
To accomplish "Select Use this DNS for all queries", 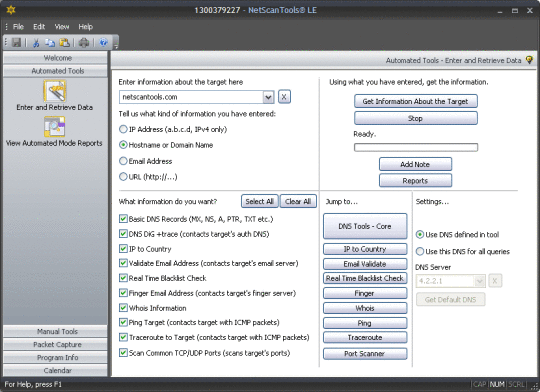I will [420, 251].
